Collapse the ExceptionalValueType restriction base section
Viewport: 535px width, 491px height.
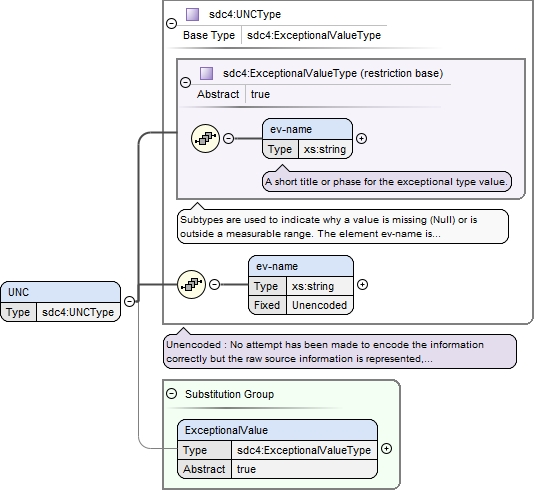(x=185, y=82)
